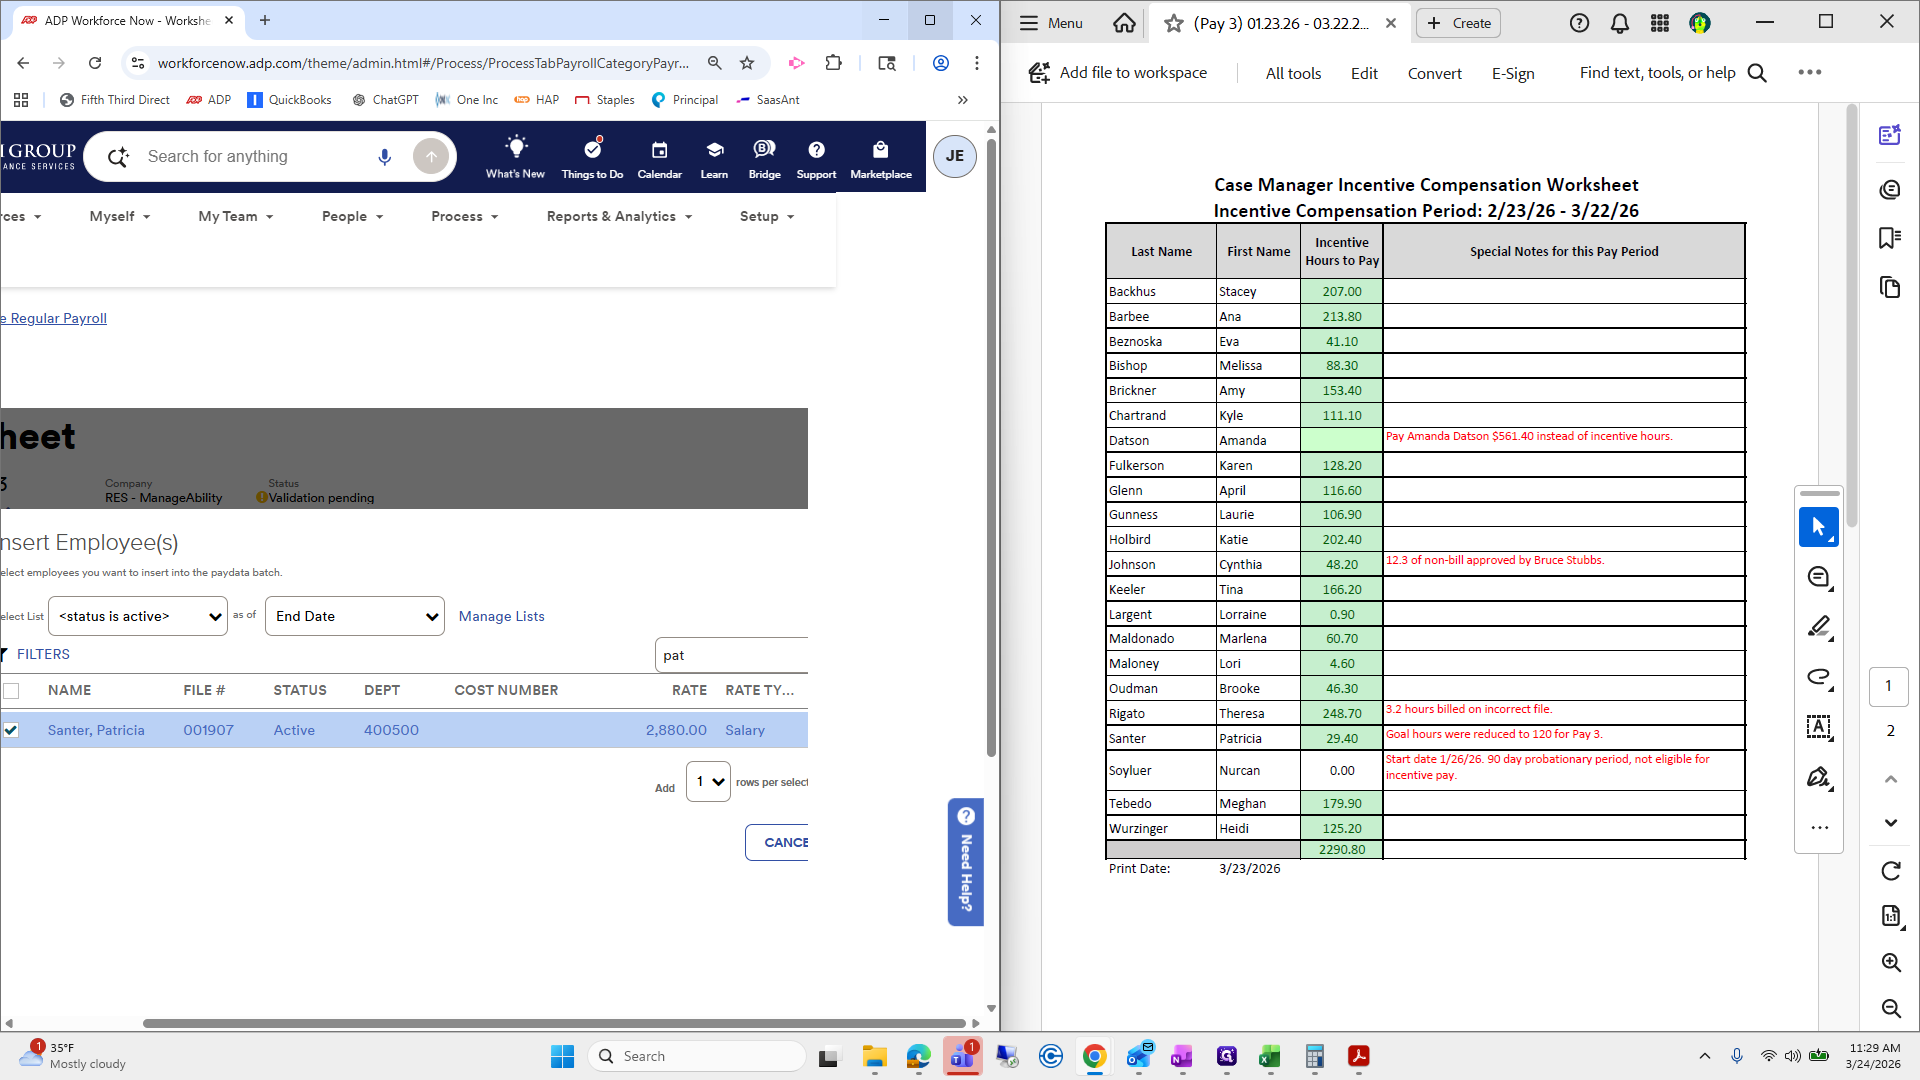The image size is (1920, 1080).
Task: Toggle the select-all checkbox beside NAME
Action: click(x=11, y=690)
